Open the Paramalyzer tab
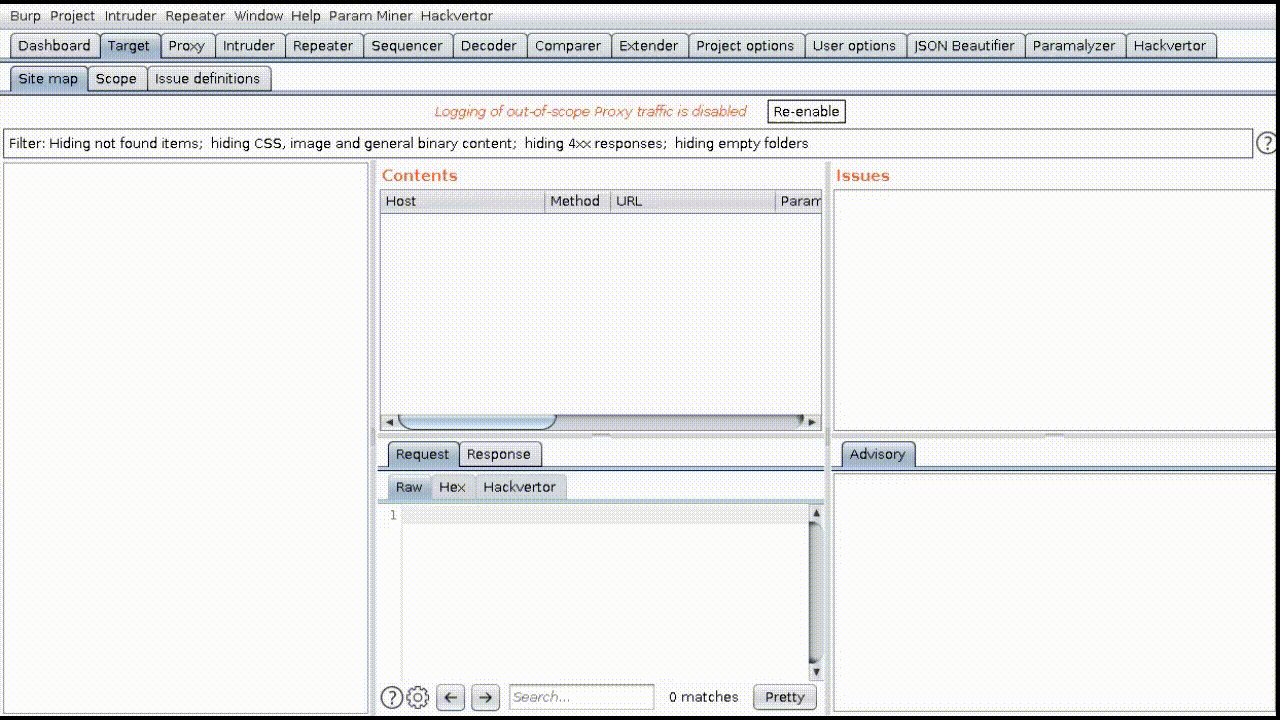The height and width of the screenshot is (720, 1280). coord(1074,46)
